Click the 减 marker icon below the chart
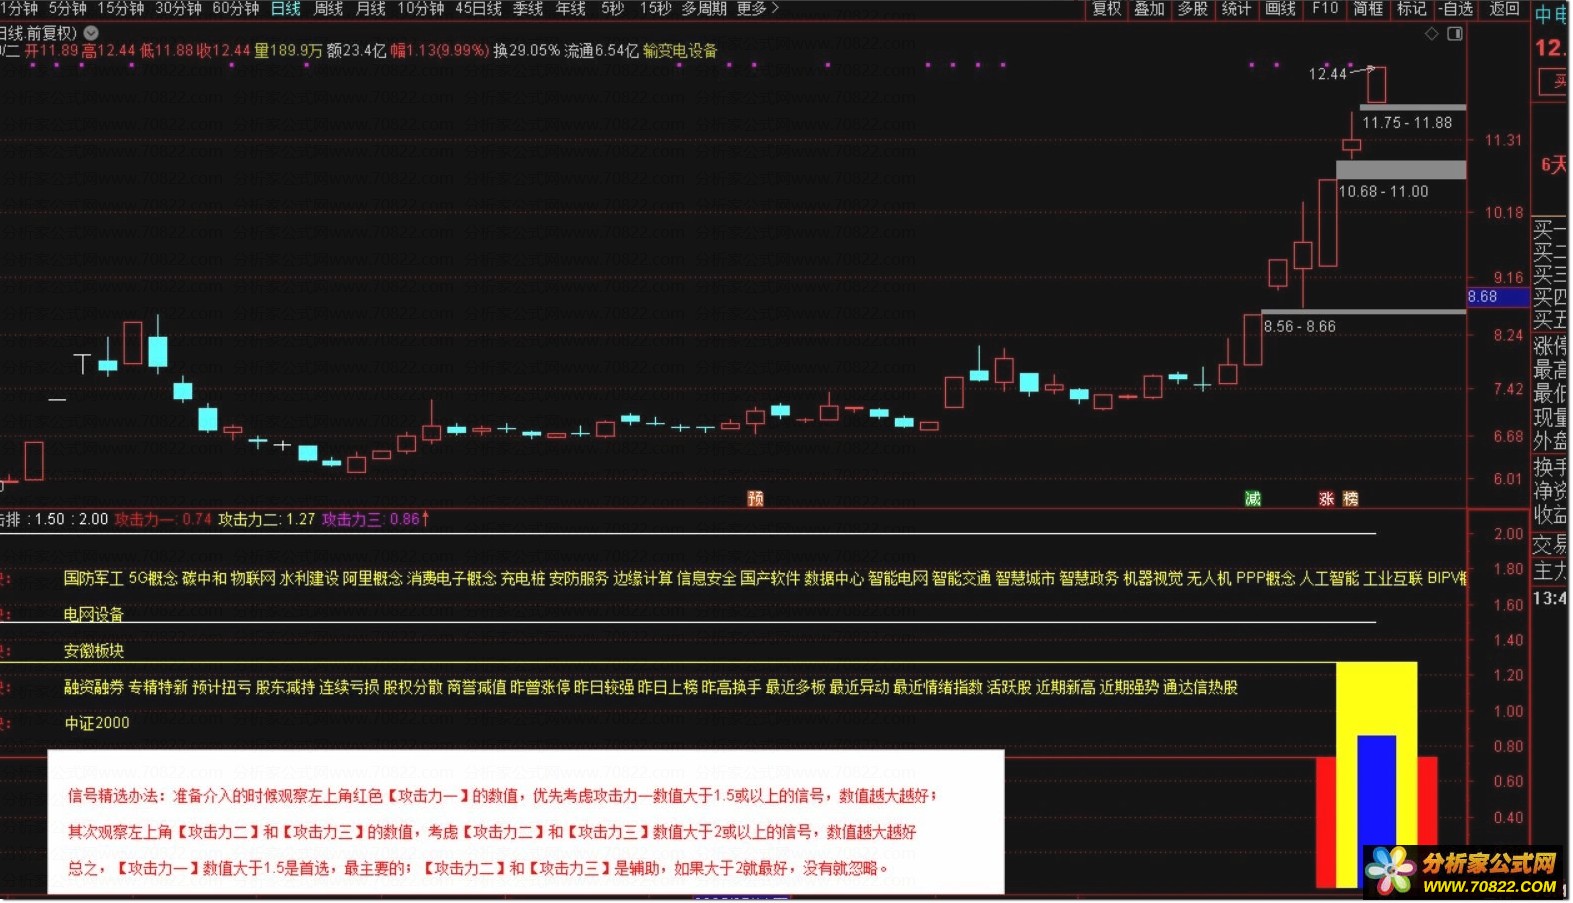This screenshot has width=1573, height=903. click(1253, 498)
